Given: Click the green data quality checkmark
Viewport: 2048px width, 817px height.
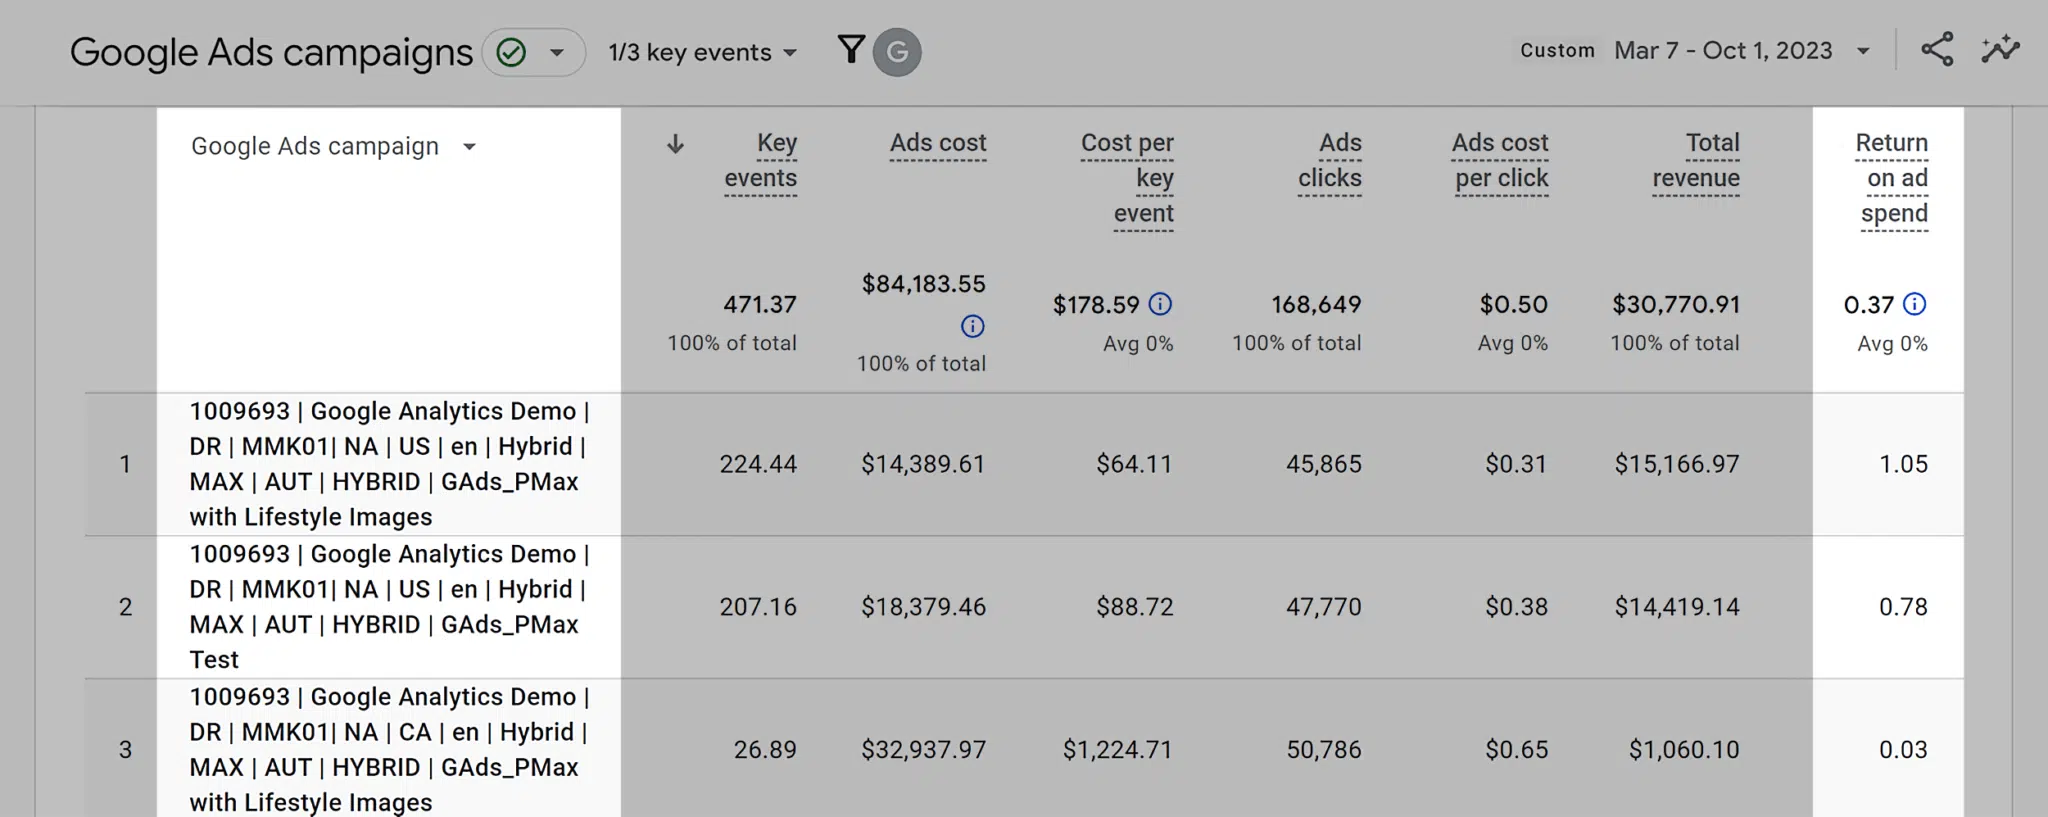Looking at the screenshot, I should (512, 51).
